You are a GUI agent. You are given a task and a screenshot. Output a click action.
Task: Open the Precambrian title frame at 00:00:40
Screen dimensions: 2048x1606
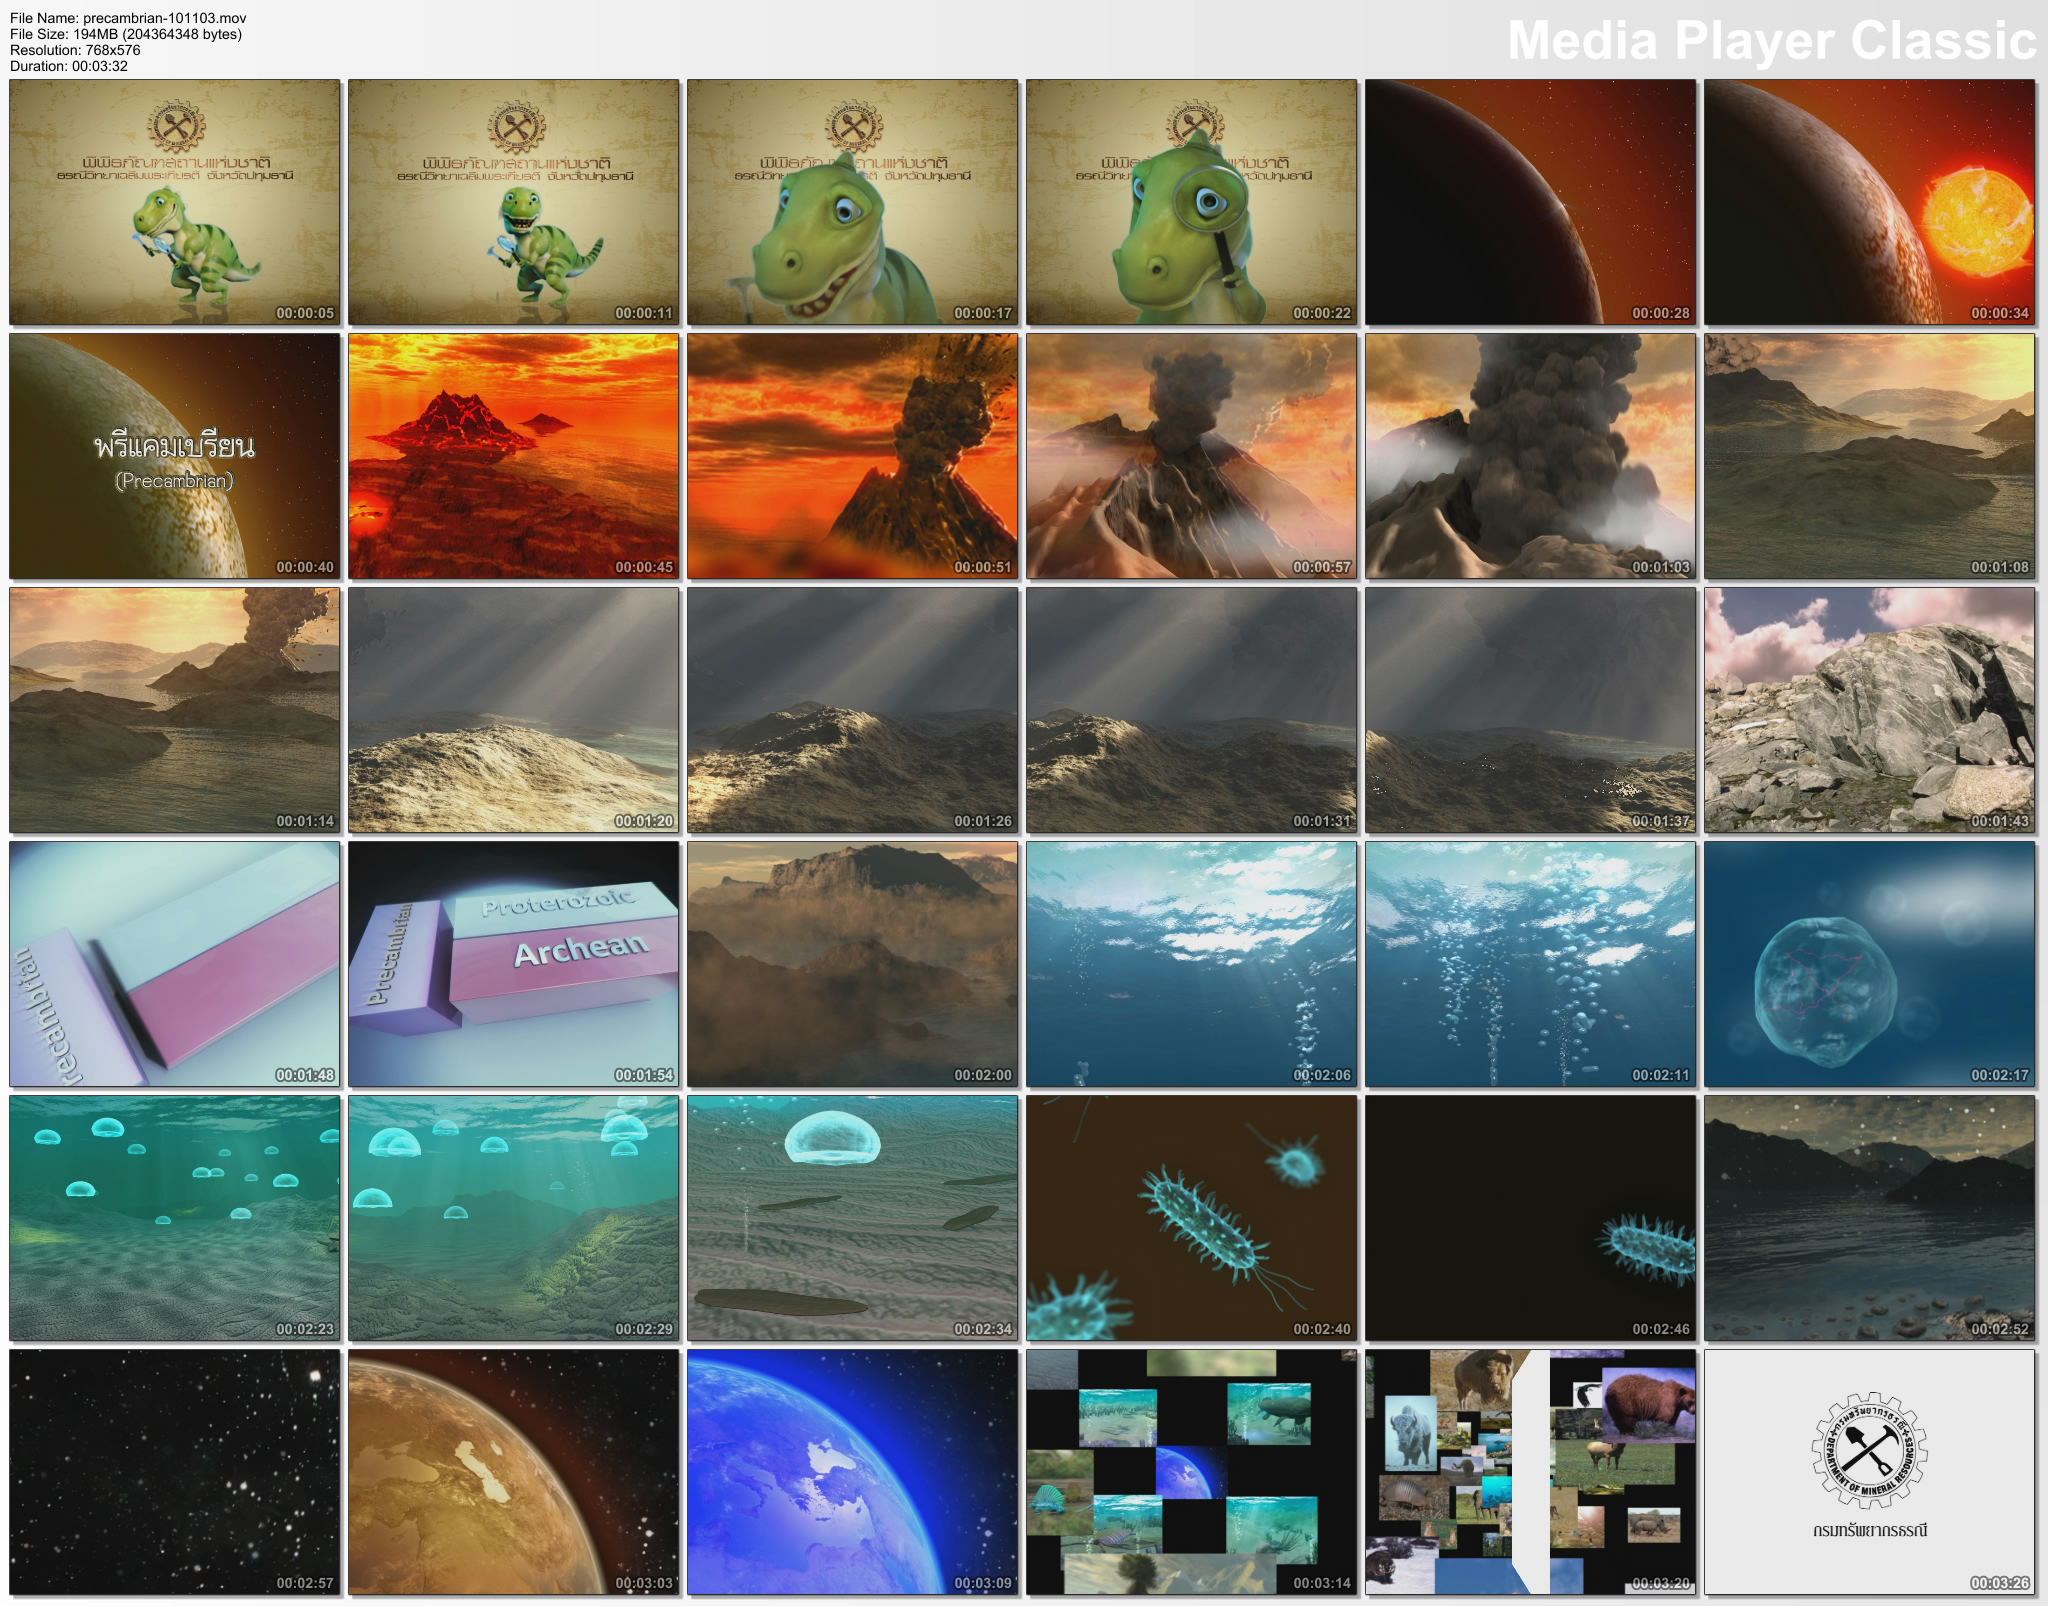click(175, 456)
